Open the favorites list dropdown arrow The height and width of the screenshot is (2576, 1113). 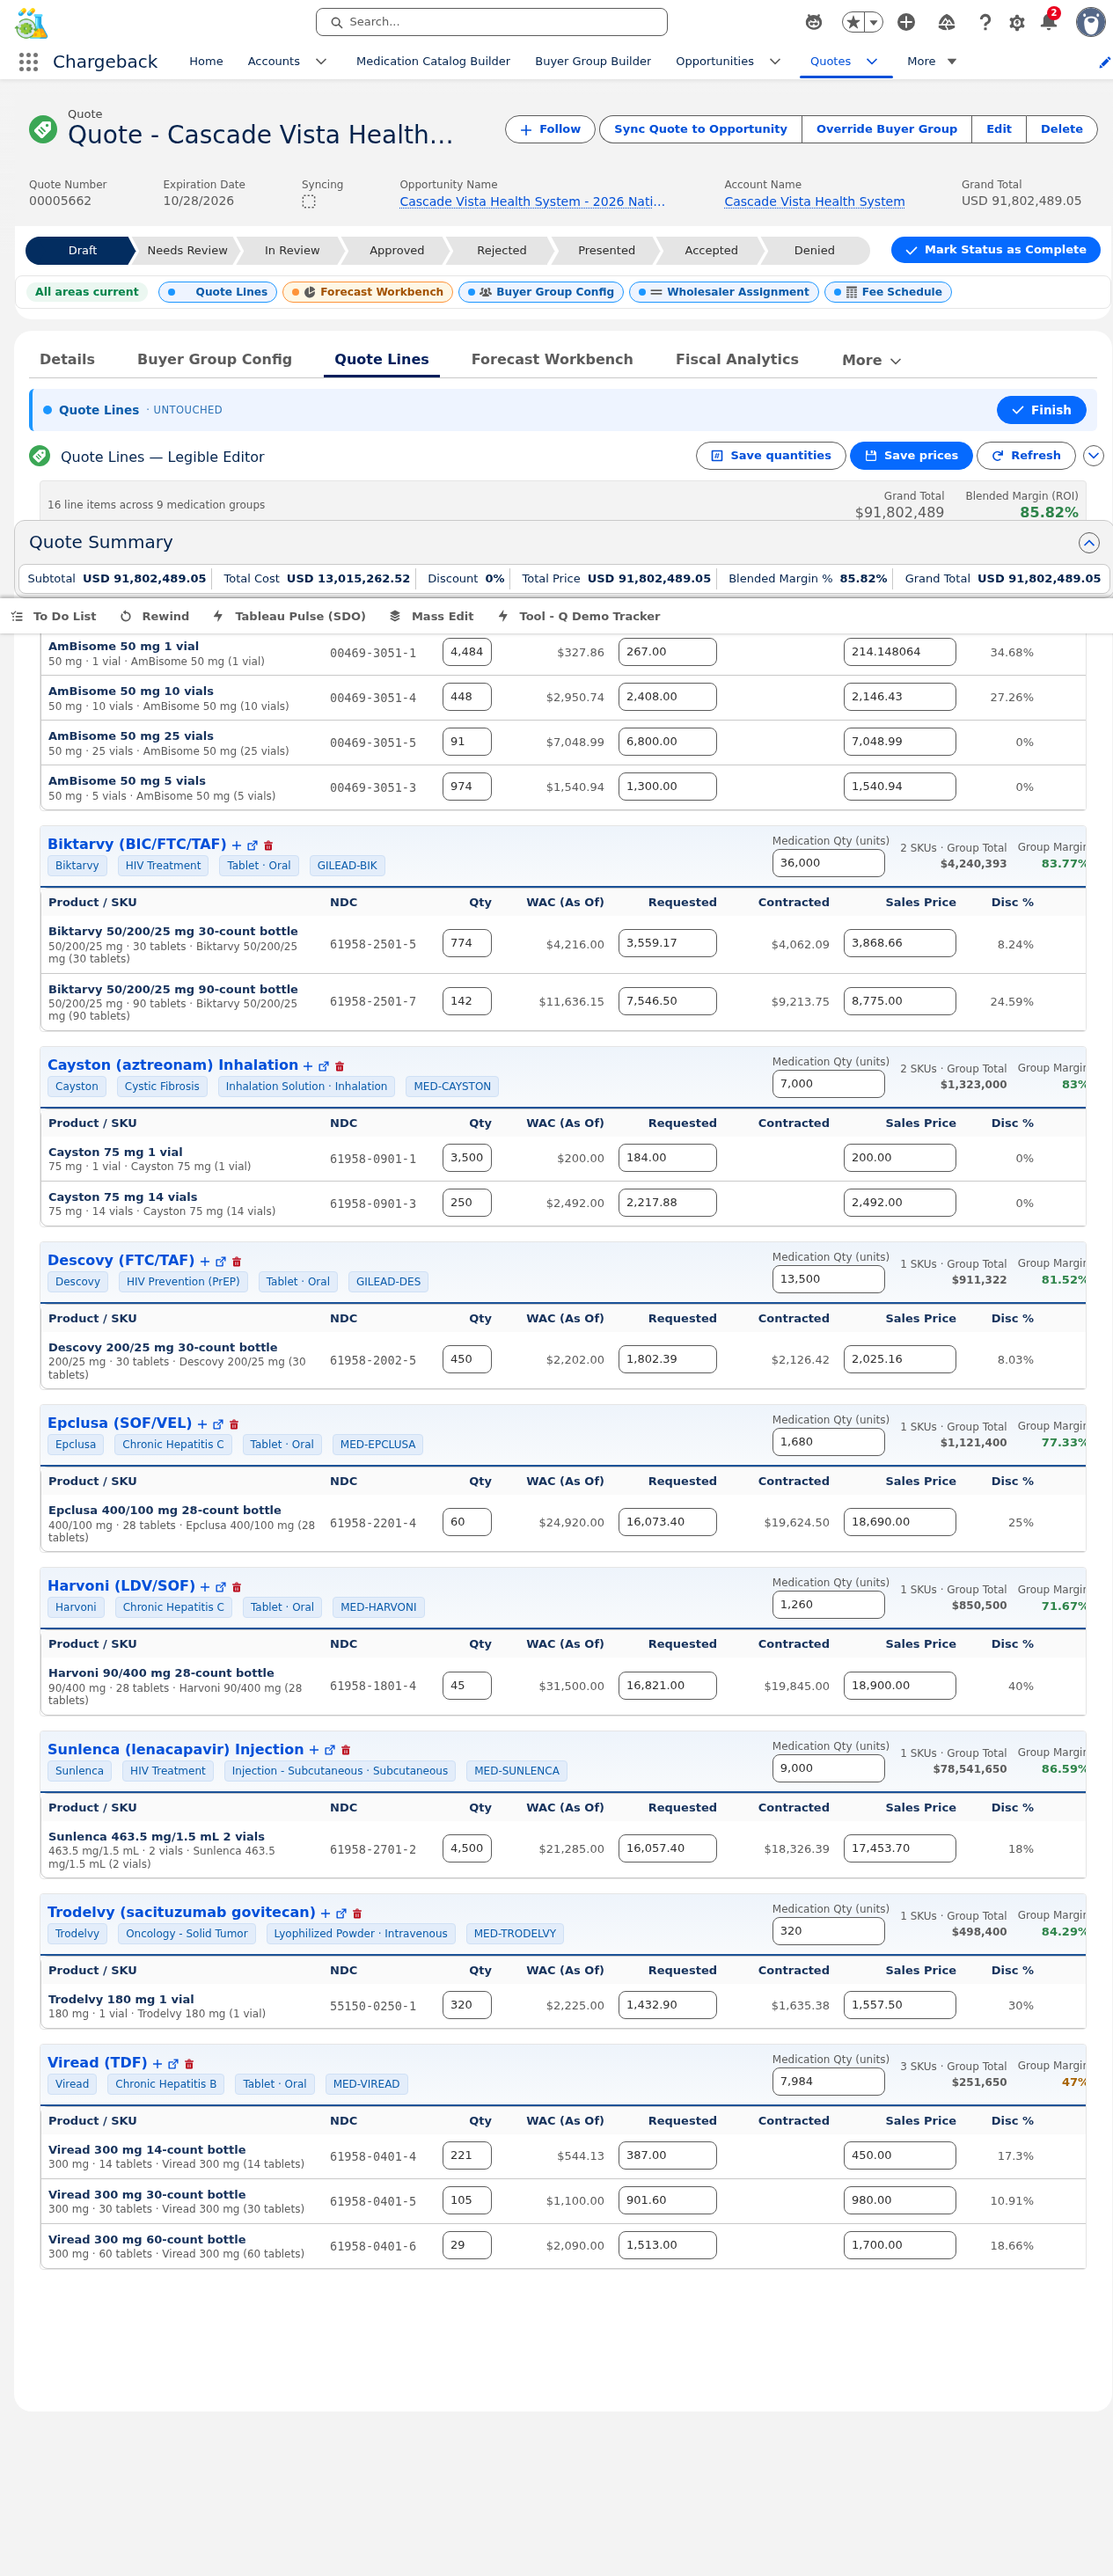coord(875,22)
